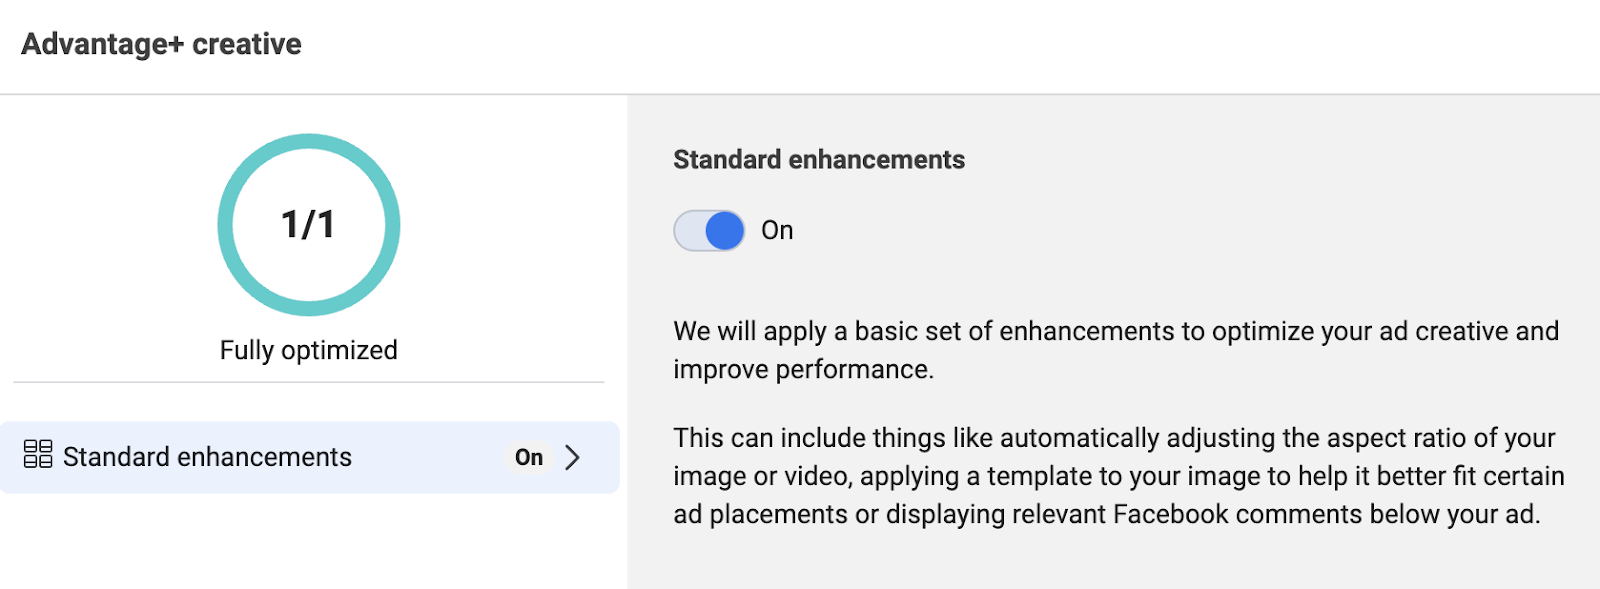This screenshot has width=1600, height=589.
Task: Select the Standard enhancements row label
Action: click(x=207, y=457)
